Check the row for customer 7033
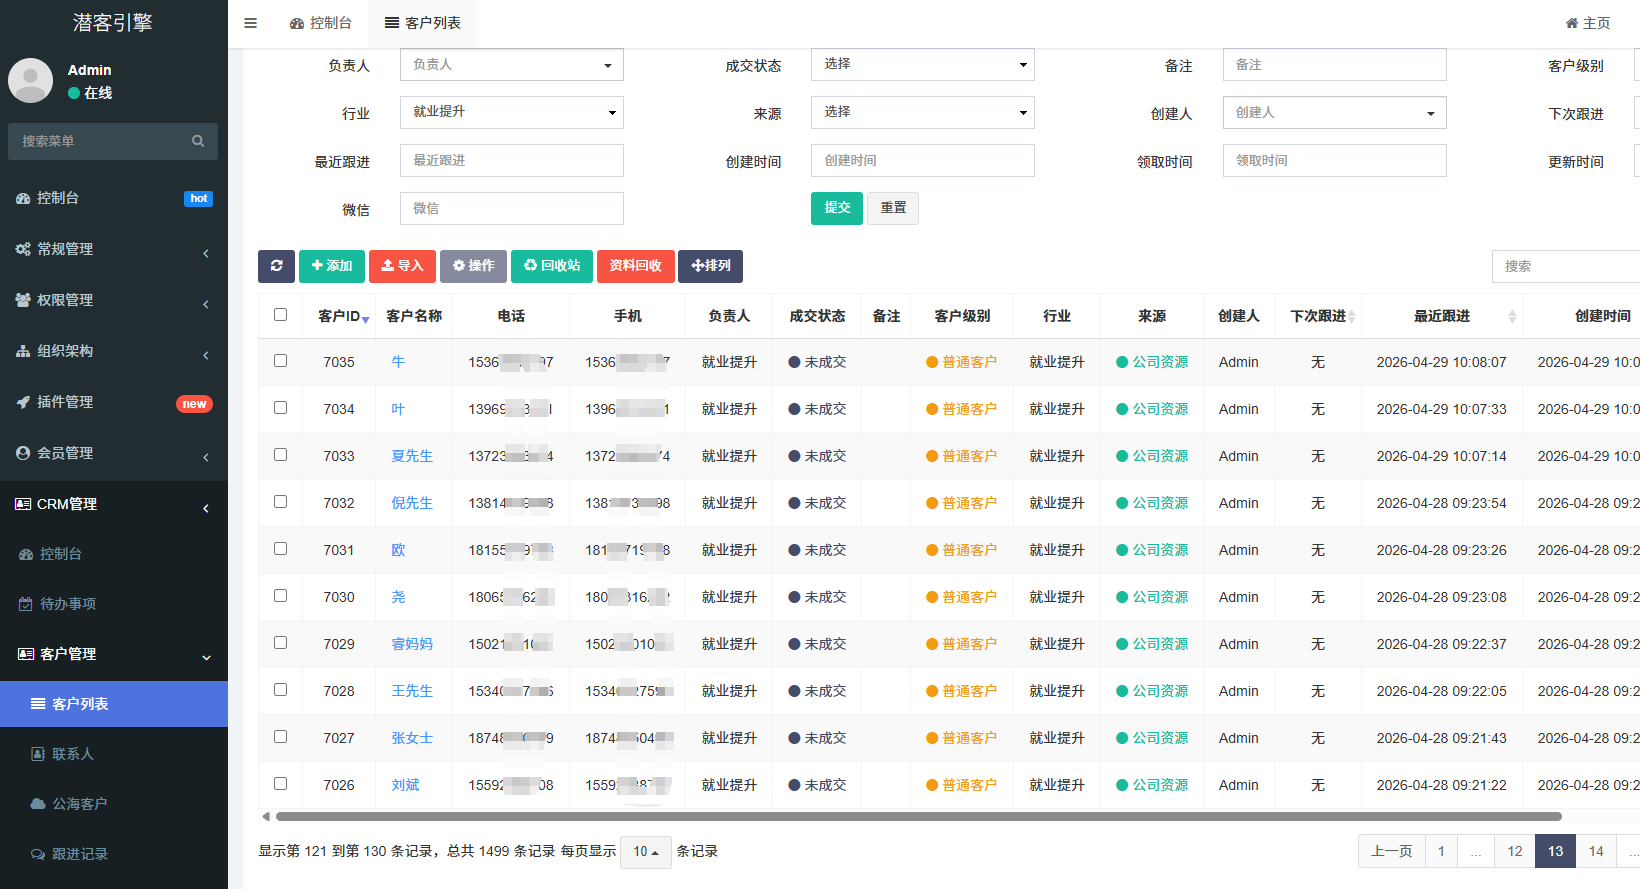This screenshot has width=1640, height=889. [x=280, y=455]
